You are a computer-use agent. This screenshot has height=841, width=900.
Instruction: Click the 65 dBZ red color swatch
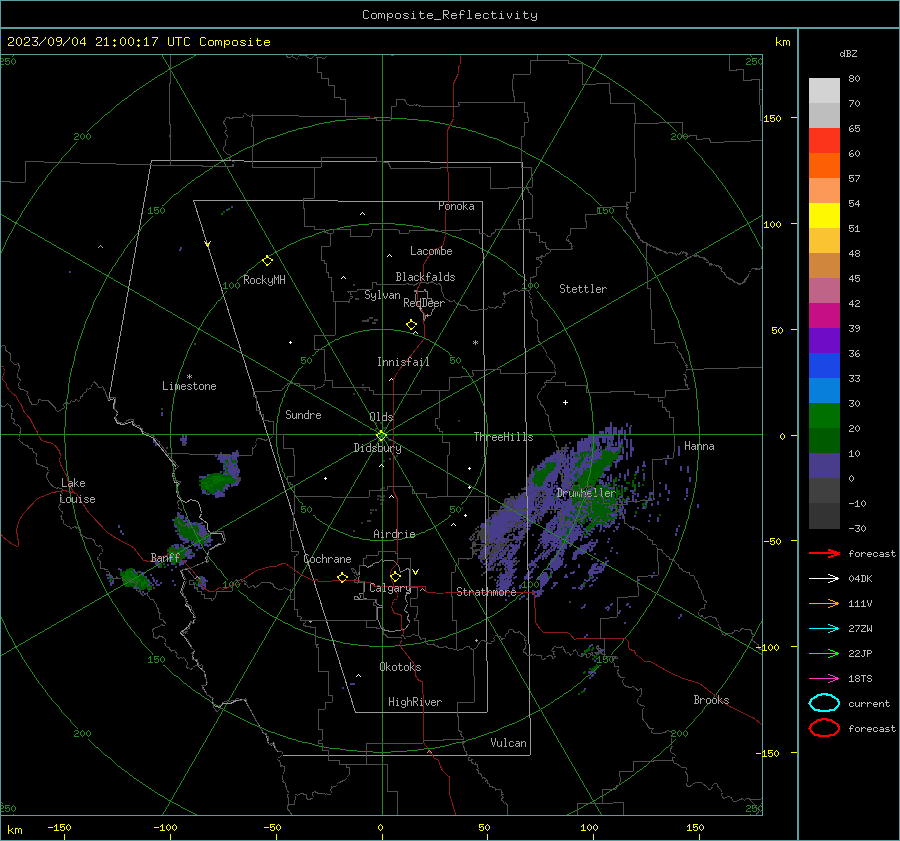[x=824, y=141]
